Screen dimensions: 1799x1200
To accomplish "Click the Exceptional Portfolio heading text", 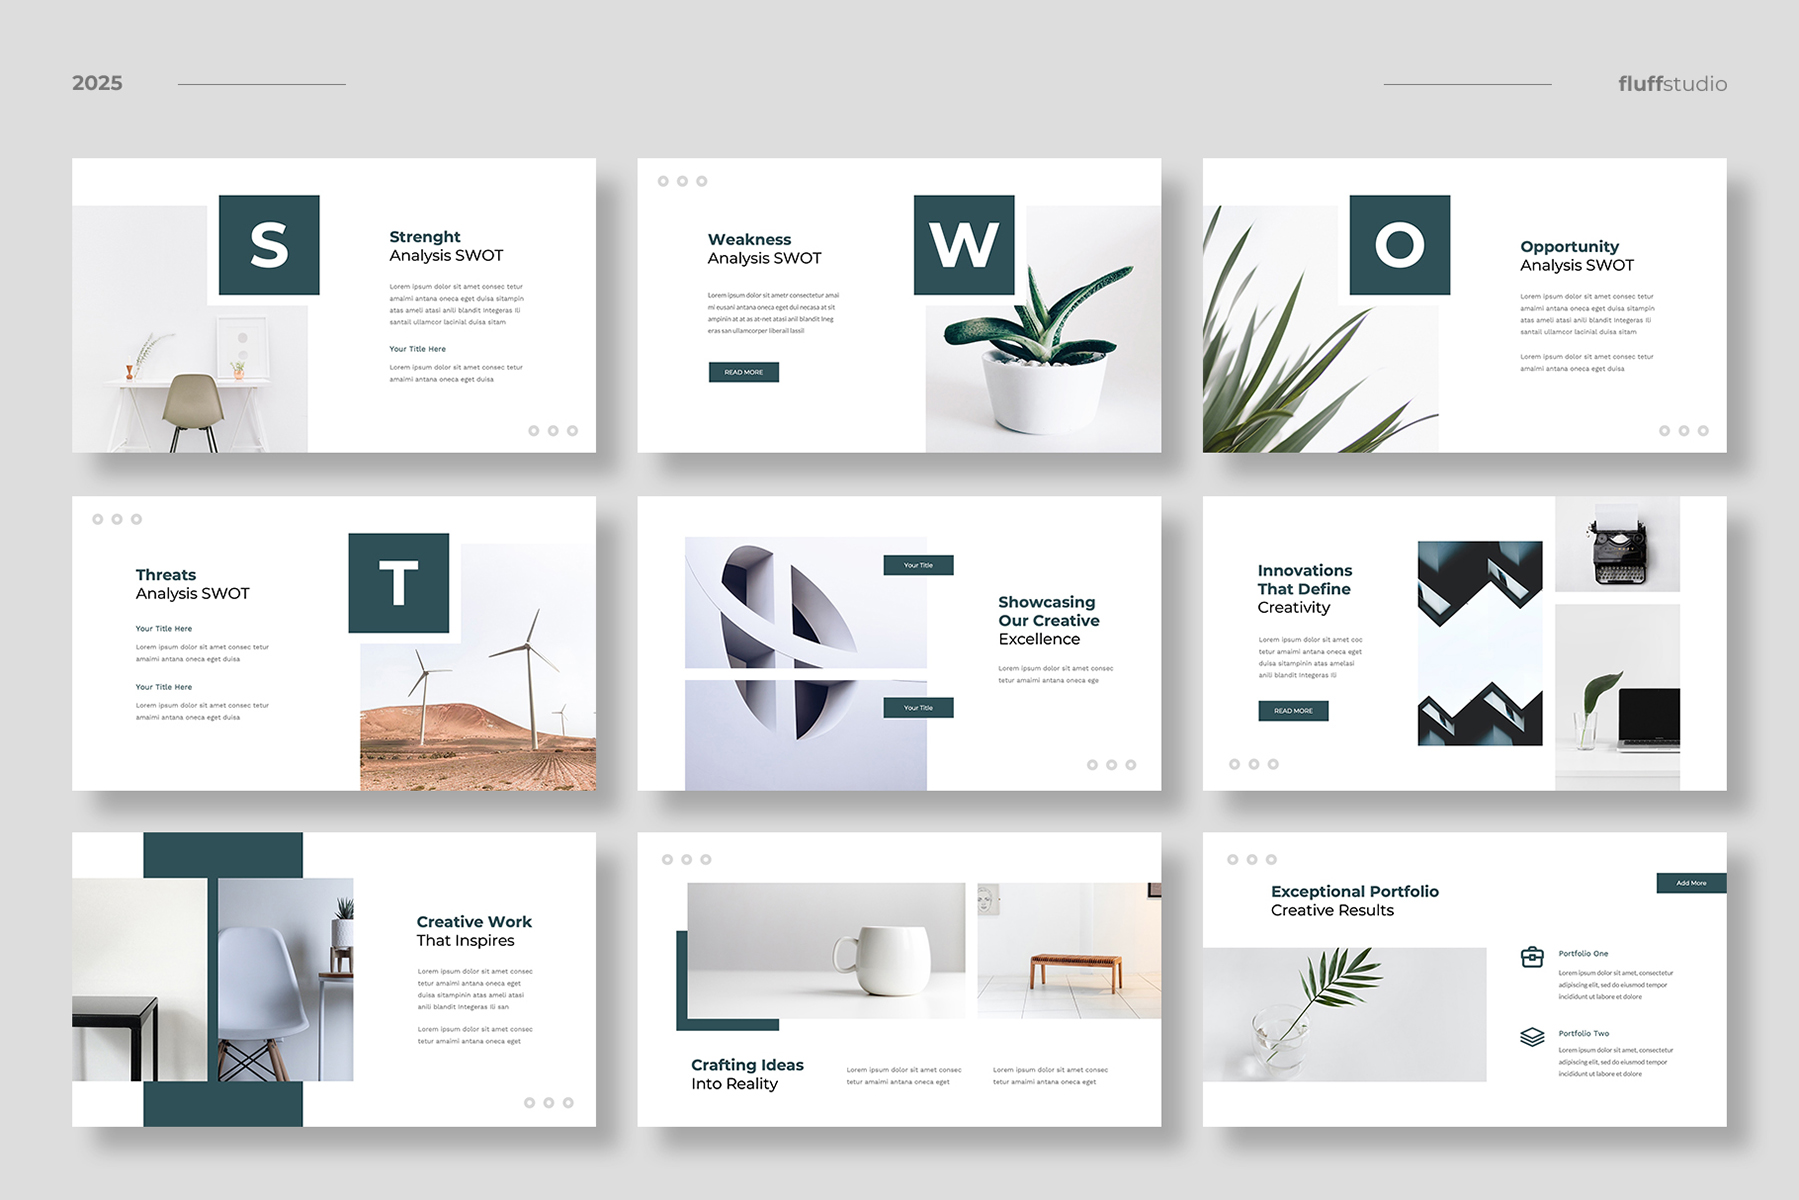I will 1354,891.
